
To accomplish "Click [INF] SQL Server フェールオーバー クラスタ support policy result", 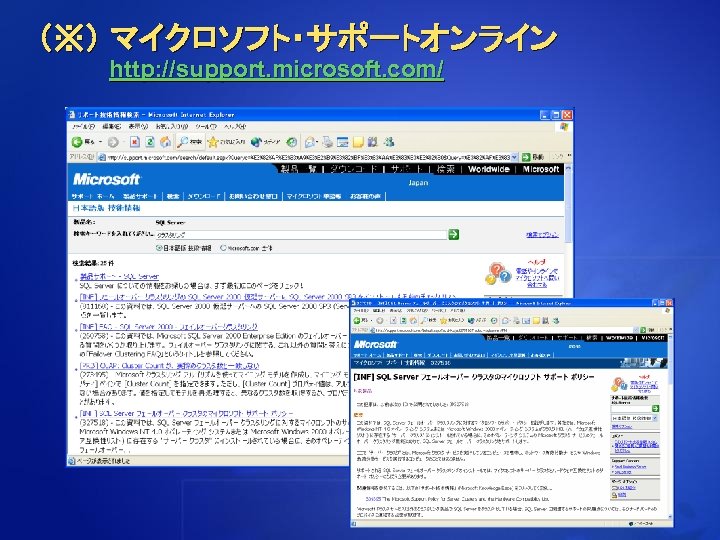I will [x=186, y=413].
